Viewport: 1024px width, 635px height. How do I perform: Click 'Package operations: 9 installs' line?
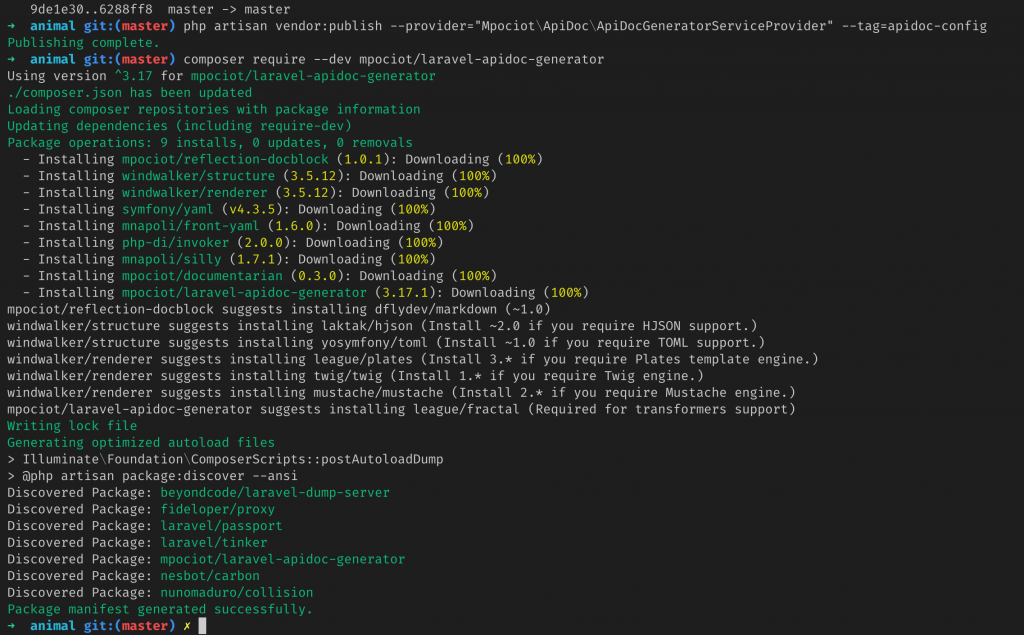coord(210,142)
